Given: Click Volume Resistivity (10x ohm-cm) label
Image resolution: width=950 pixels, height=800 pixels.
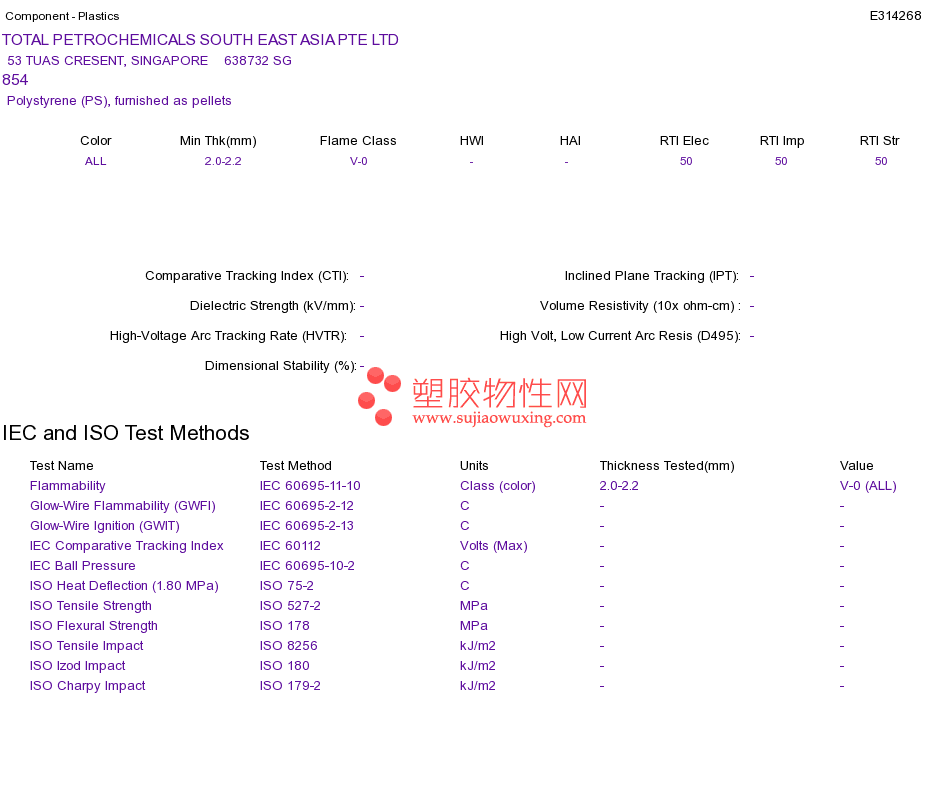Looking at the screenshot, I should [x=640, y=305].
